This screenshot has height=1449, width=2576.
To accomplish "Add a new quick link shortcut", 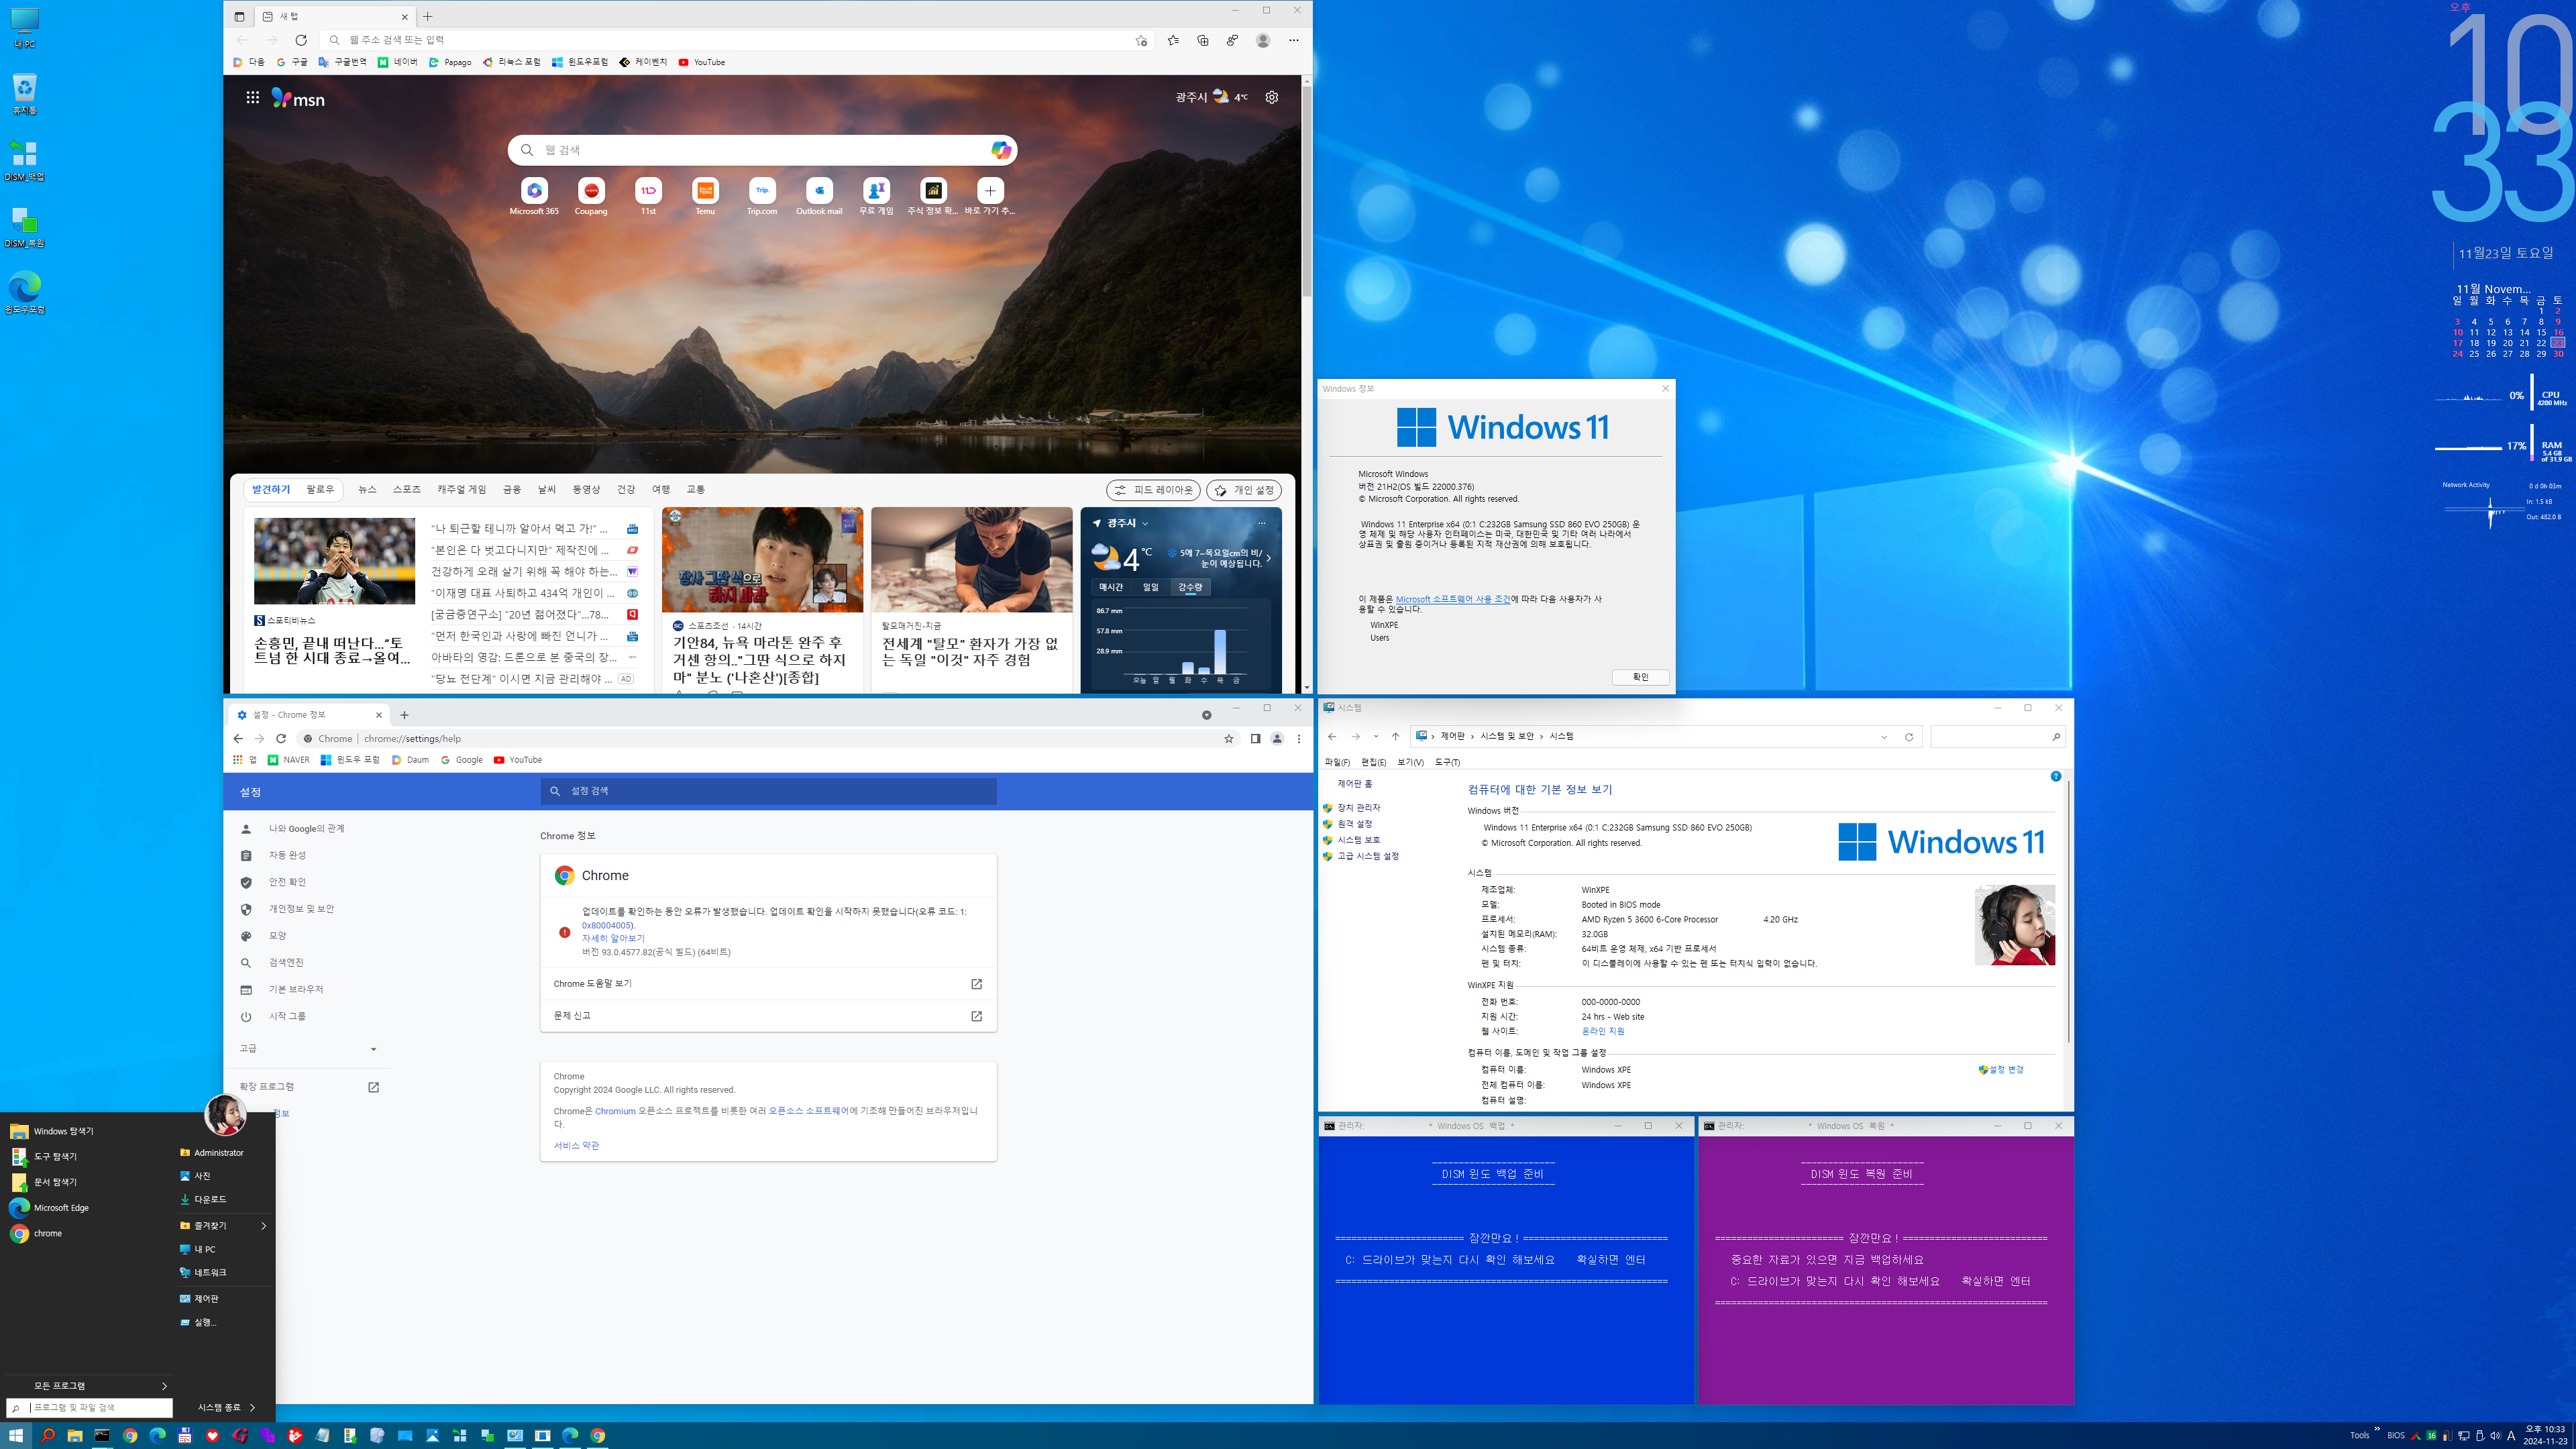I will coord(990,190).
